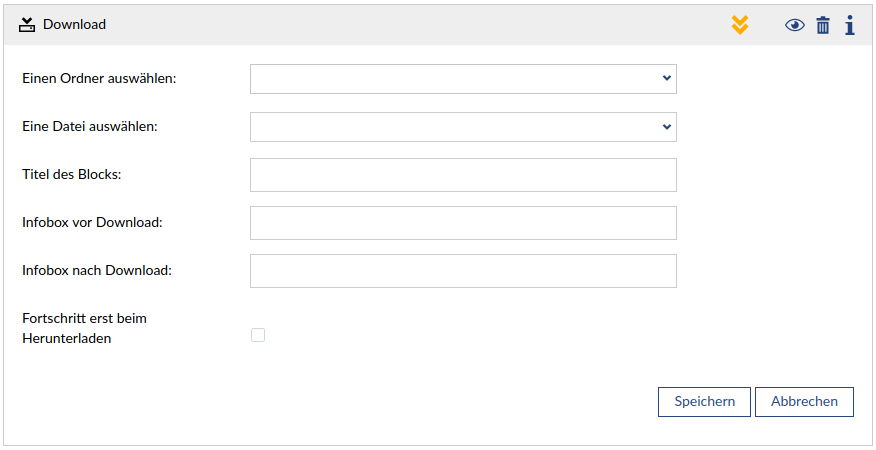Click into 'Infobox vor Download' field

[x=463, y=223]
